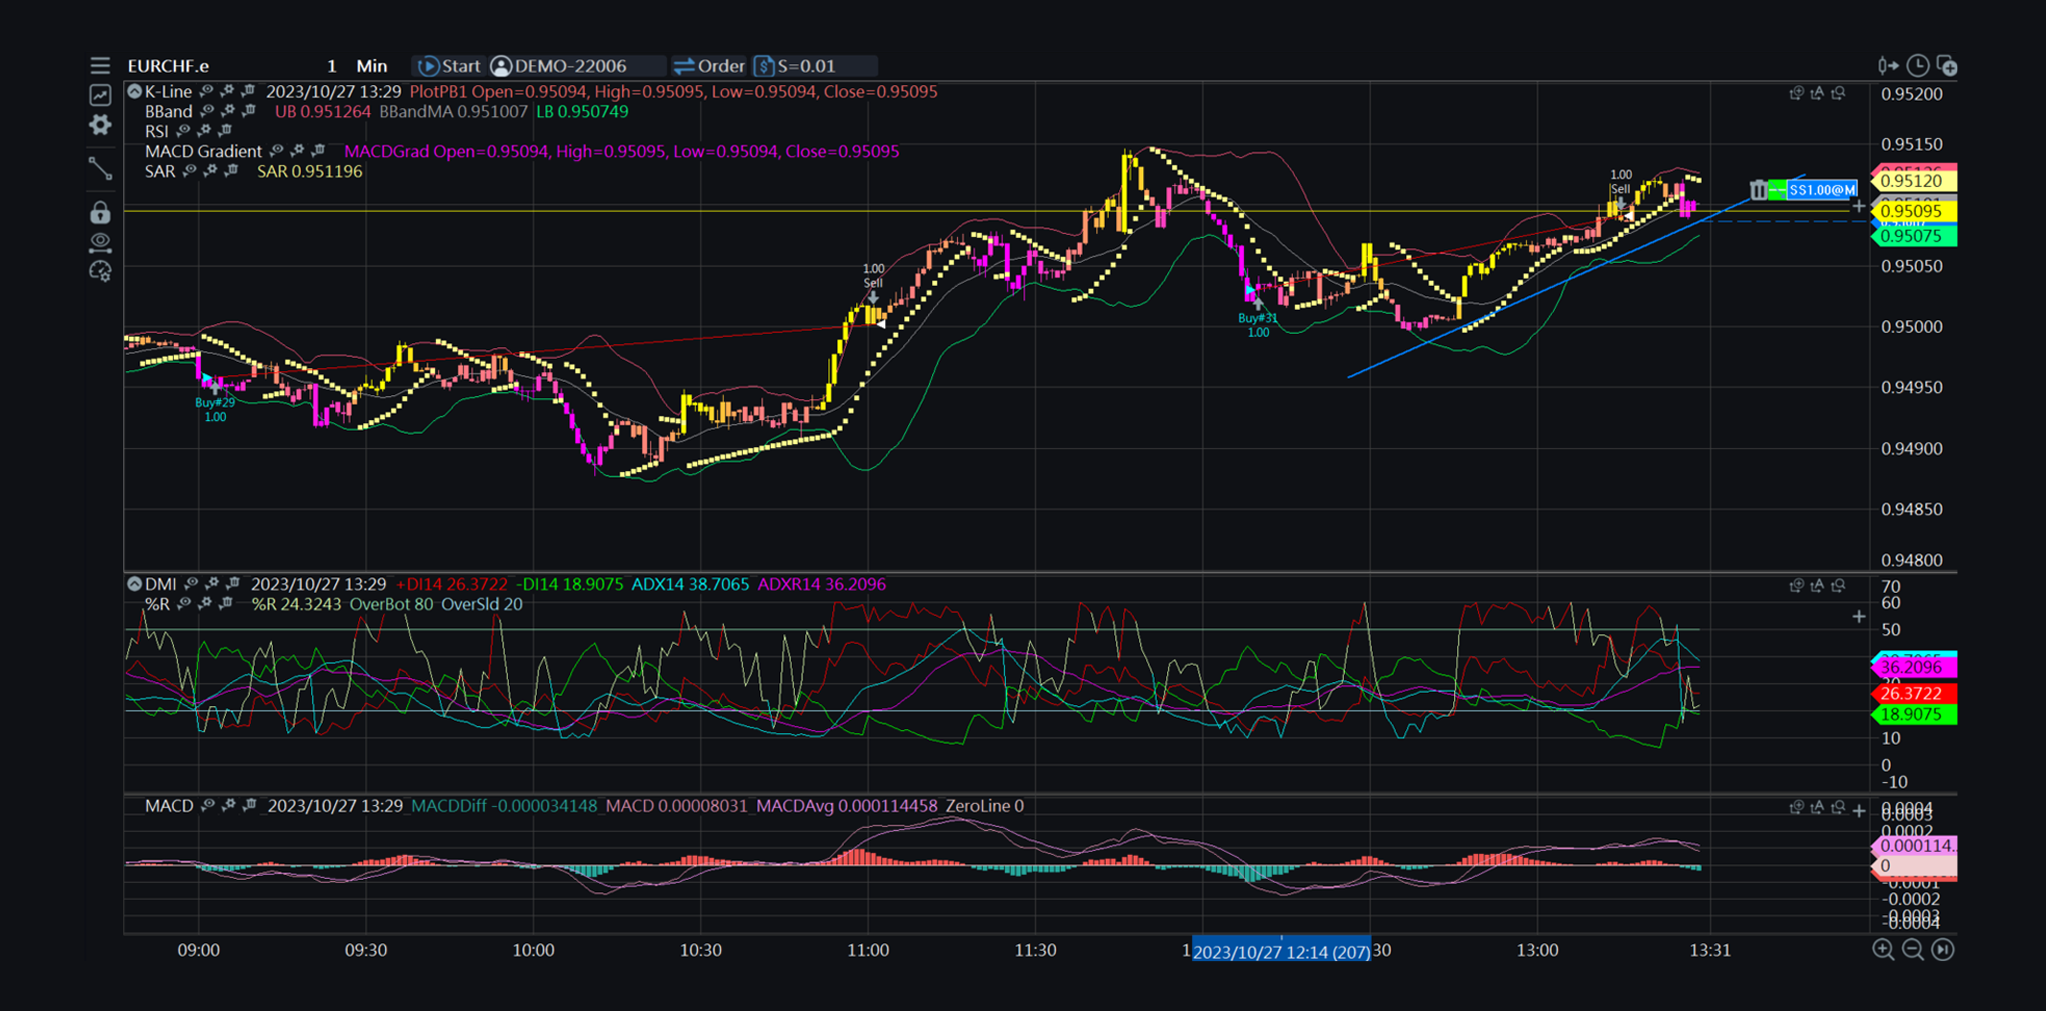2046x1011 pixels.
Task: Collapse the DMI panel chevron
Action: (134, 585)
